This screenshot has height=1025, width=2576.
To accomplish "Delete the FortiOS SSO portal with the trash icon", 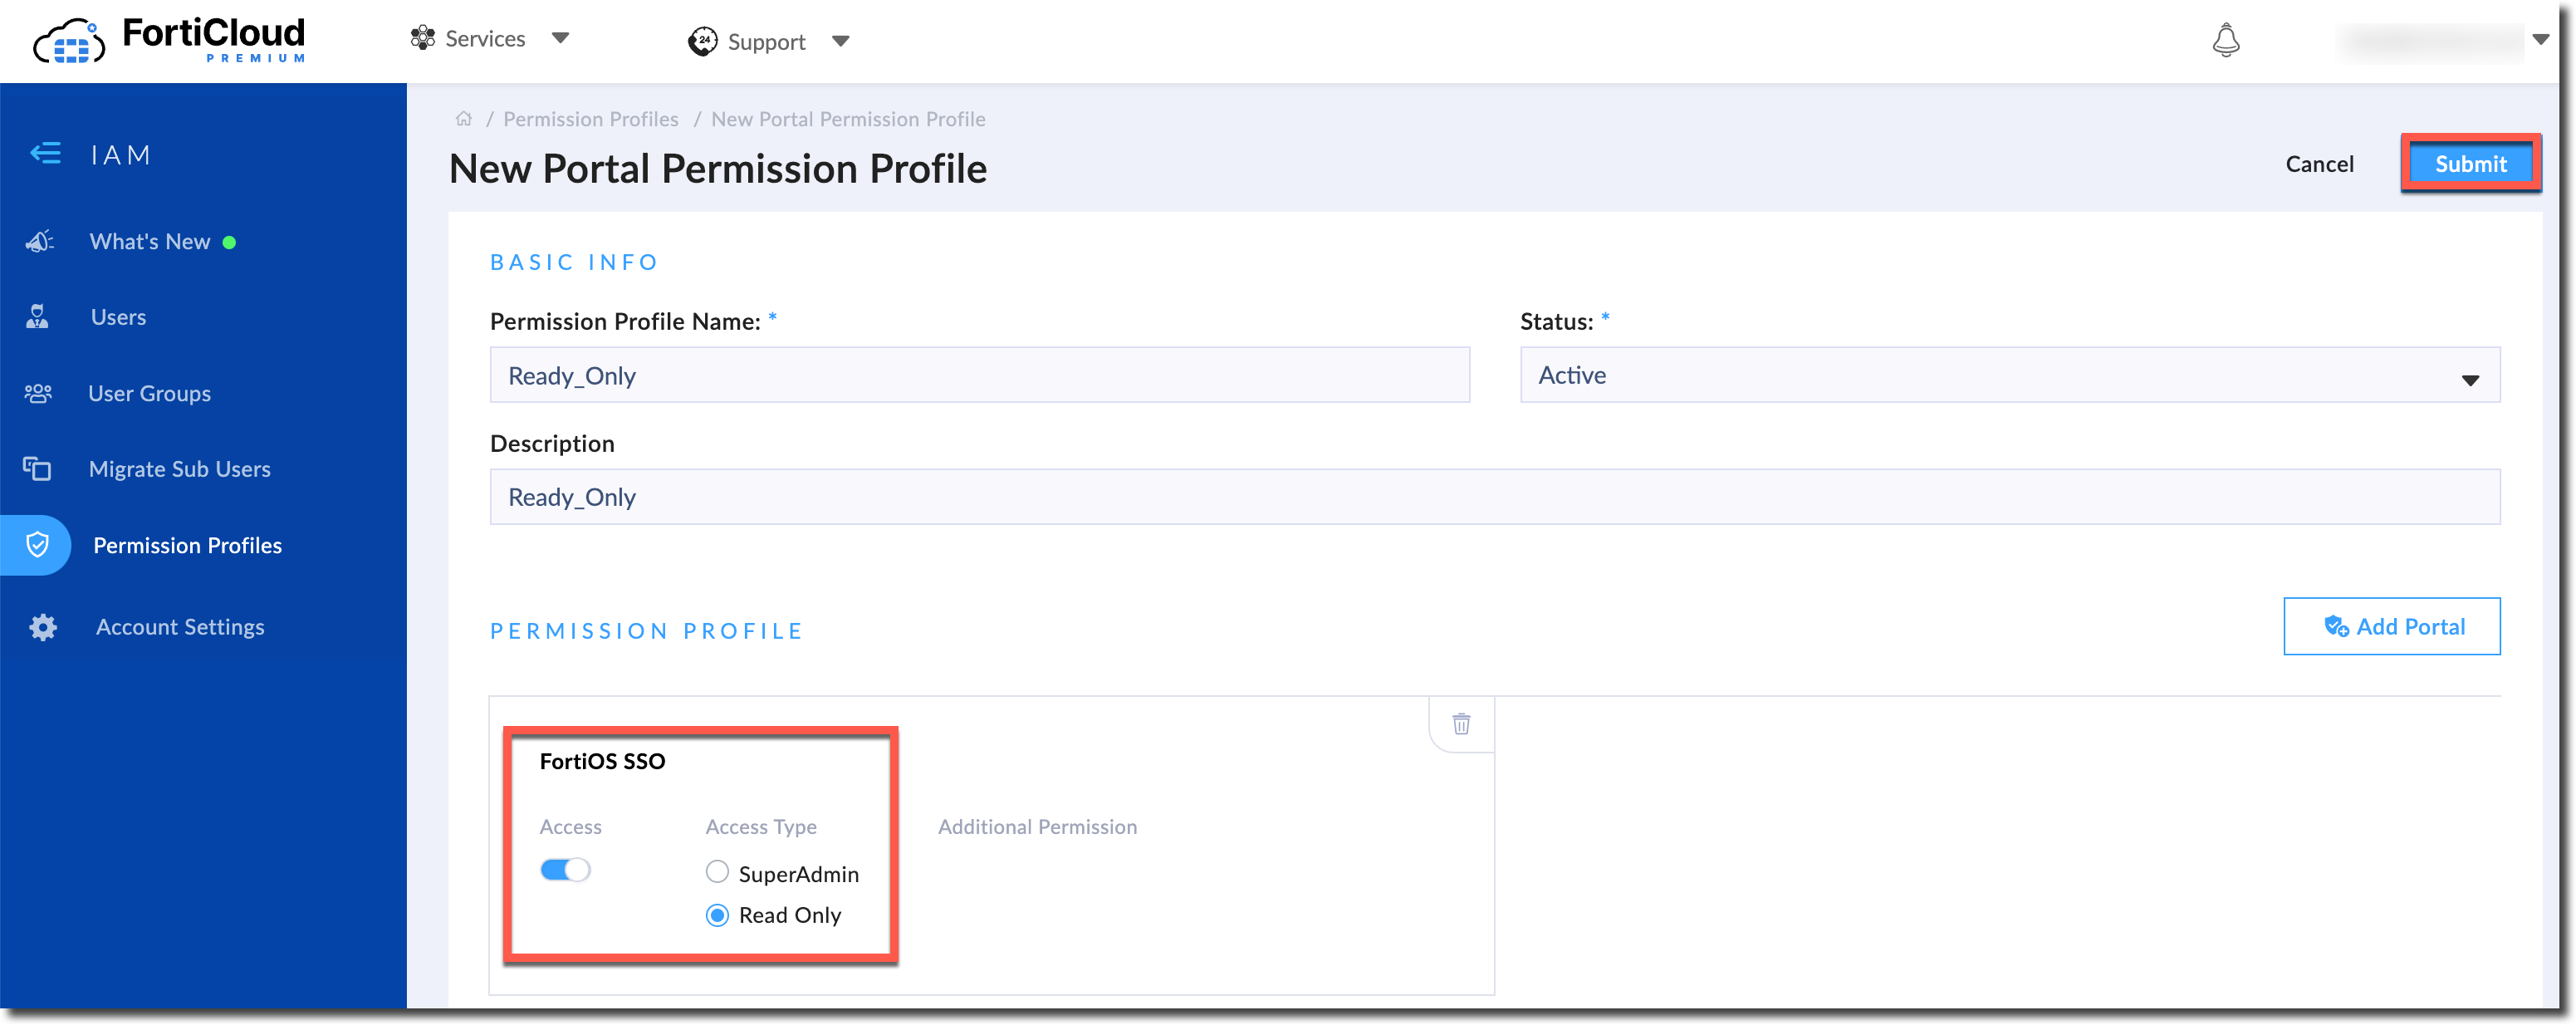I will click(x=1461, y=723).
